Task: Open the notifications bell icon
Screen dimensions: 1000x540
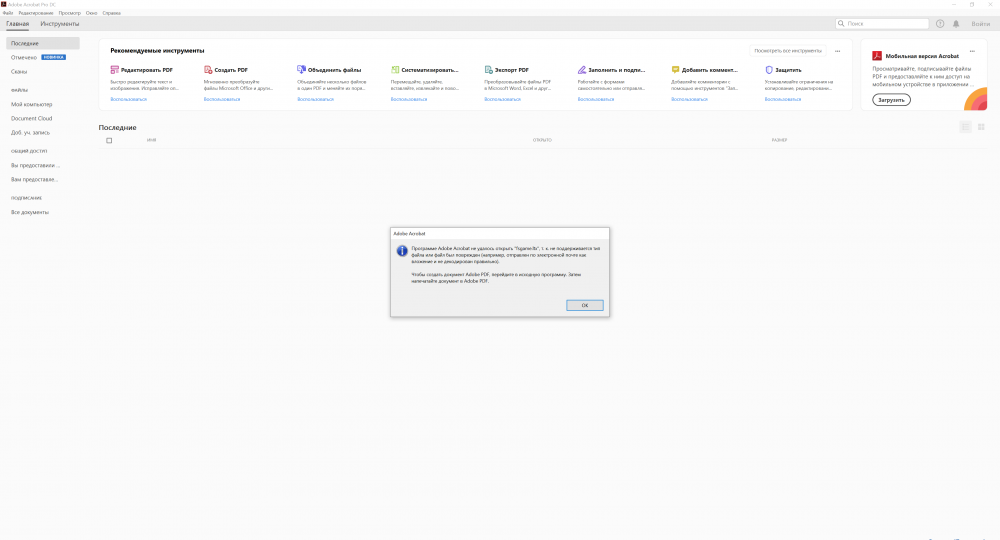Action: click(956, 24)
